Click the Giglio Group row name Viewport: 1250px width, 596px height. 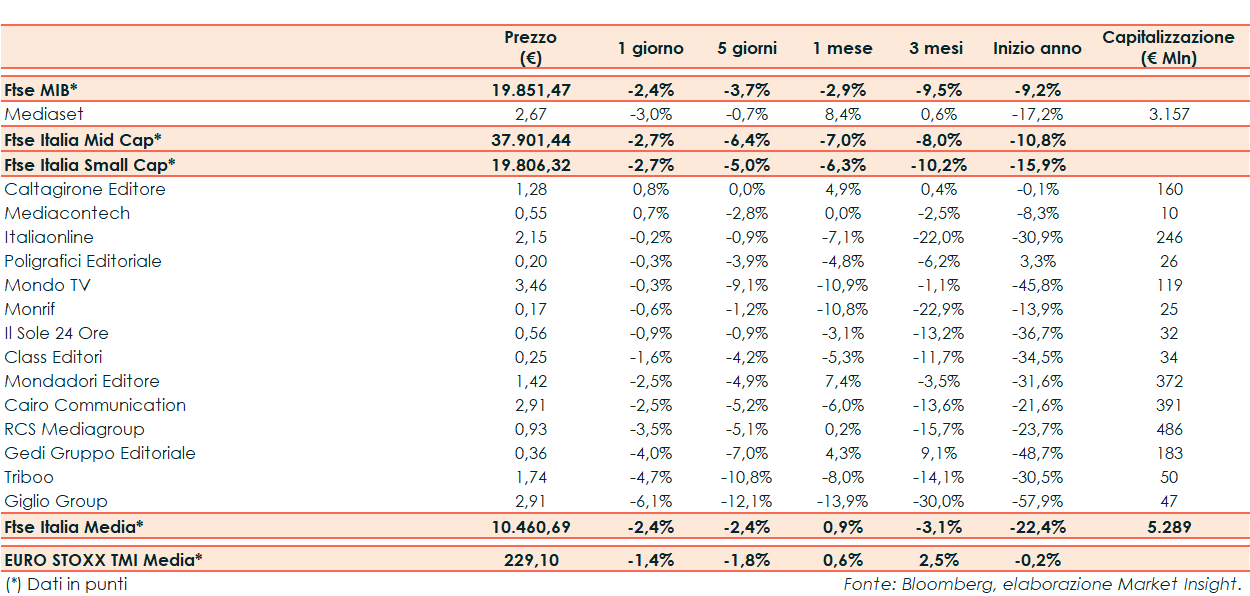pos(56,501)
